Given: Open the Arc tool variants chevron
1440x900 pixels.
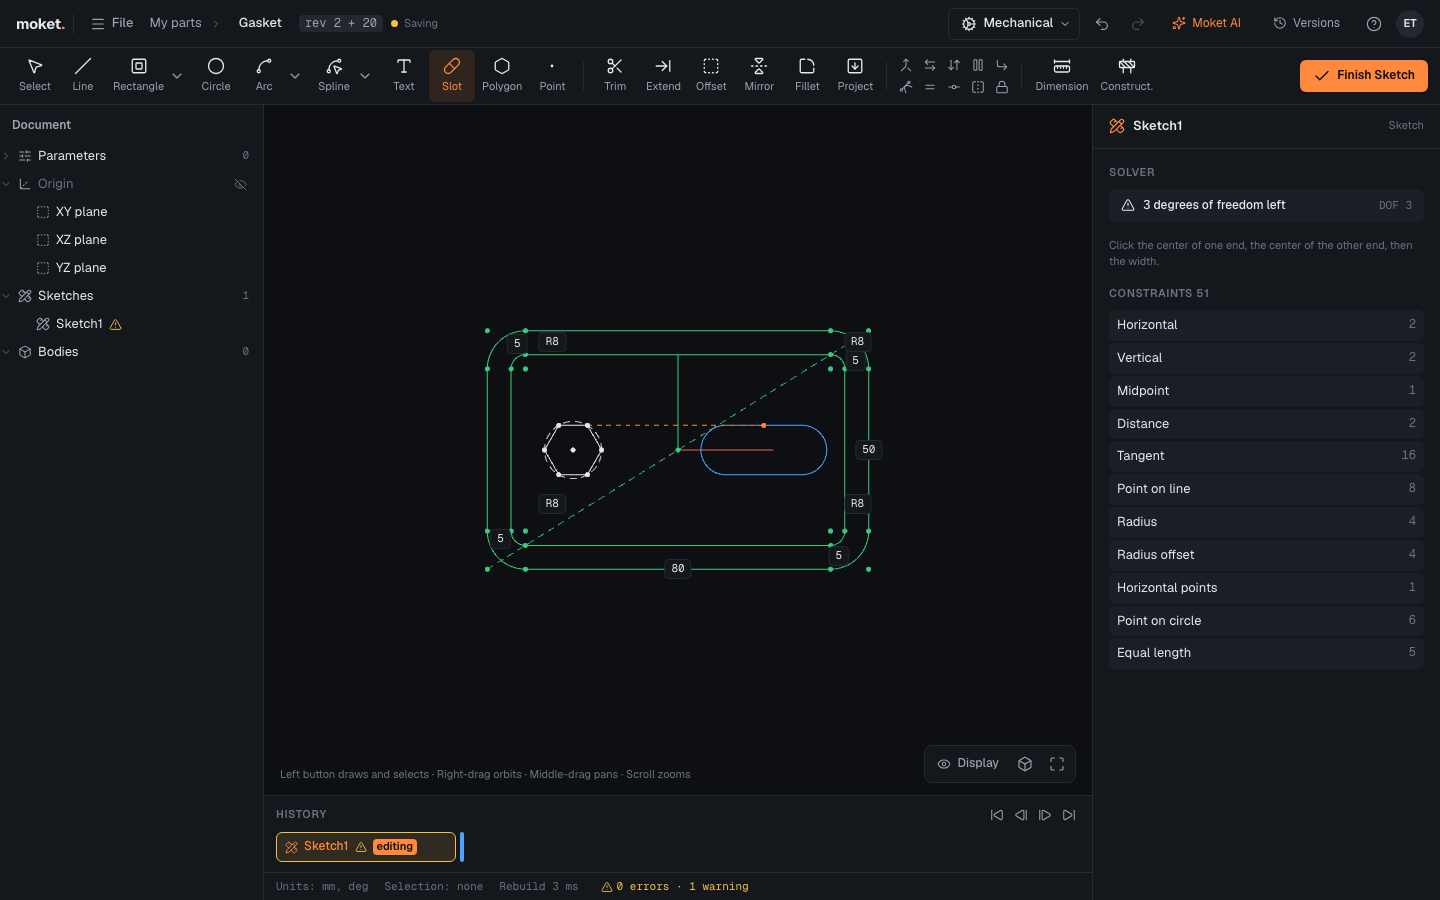Looking at the screenshot, I should point(295,76).
